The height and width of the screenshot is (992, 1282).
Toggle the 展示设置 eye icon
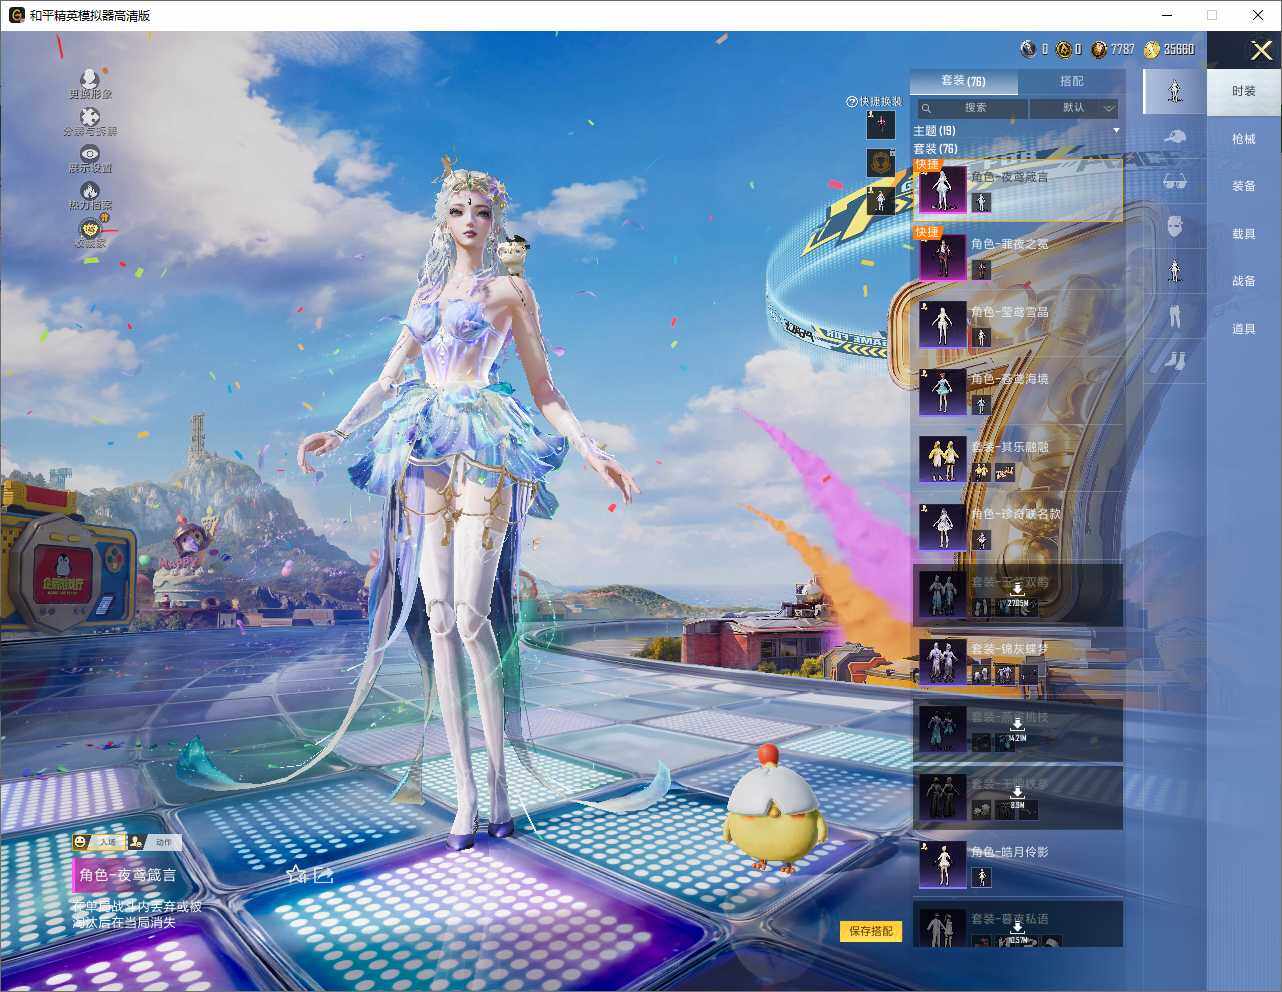[x=90, y=154]
